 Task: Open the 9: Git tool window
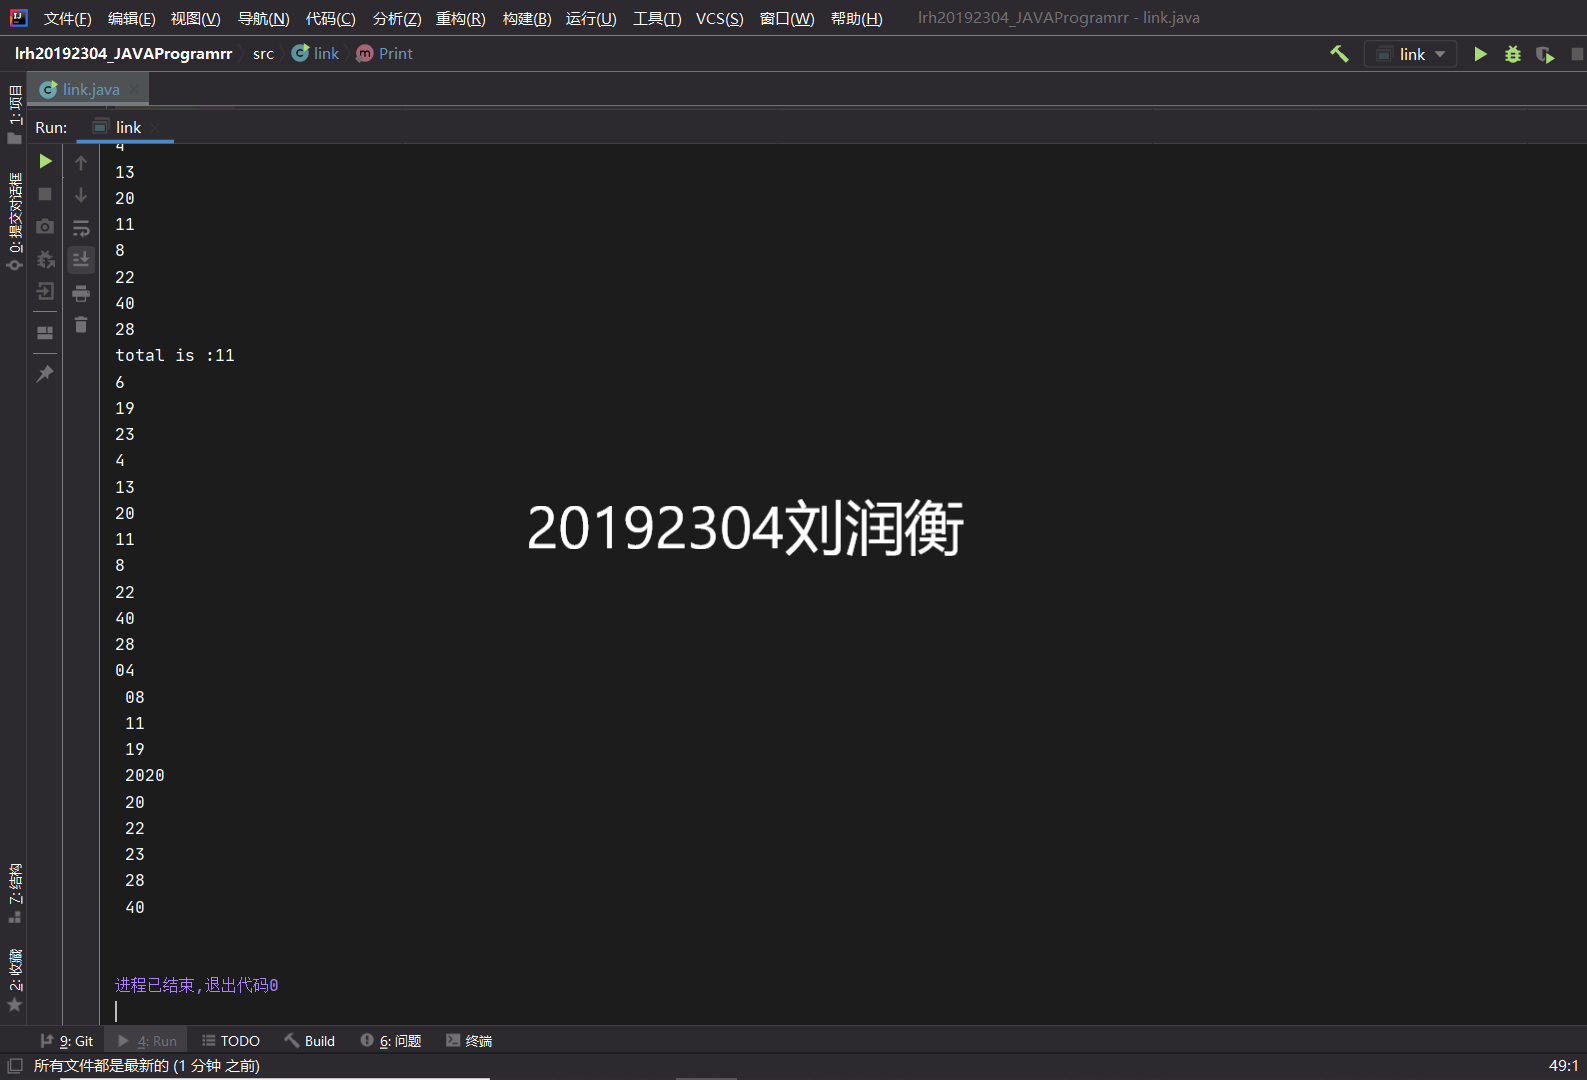click(67, 1041)
